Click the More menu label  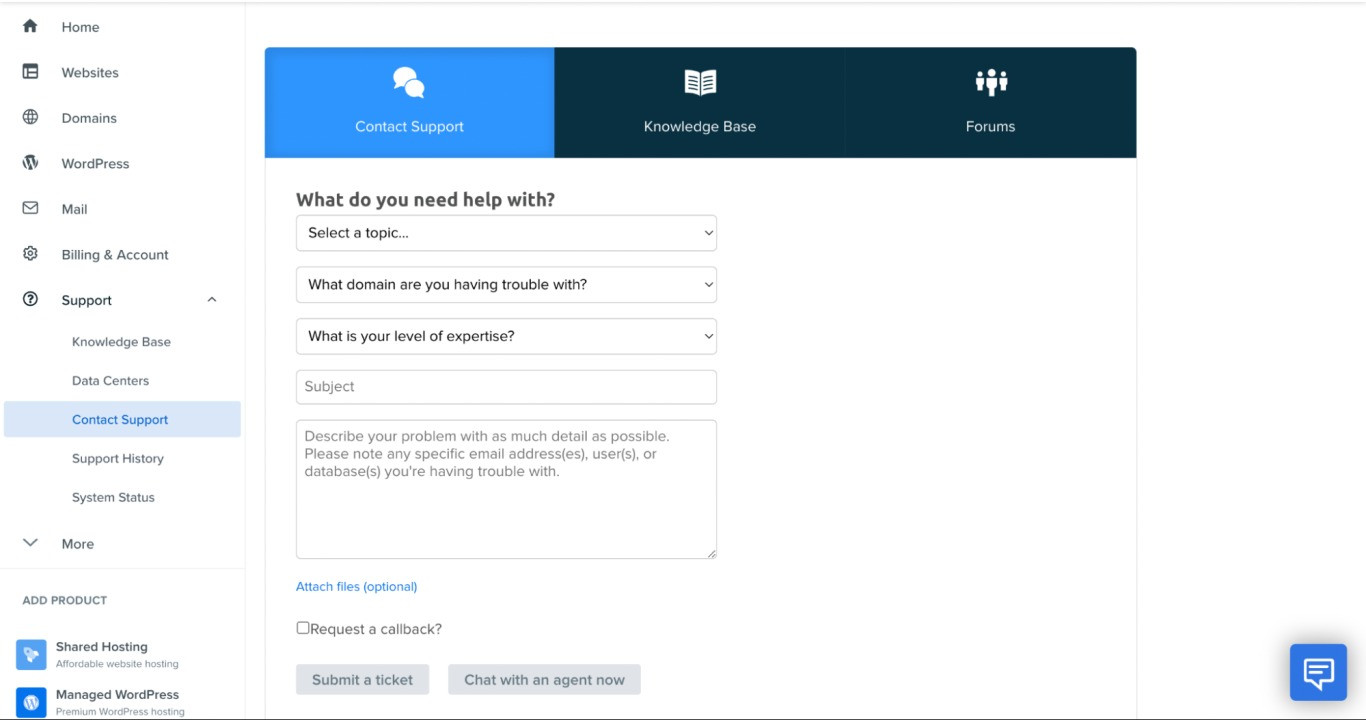pyautogui.click(x=78, y=544)
